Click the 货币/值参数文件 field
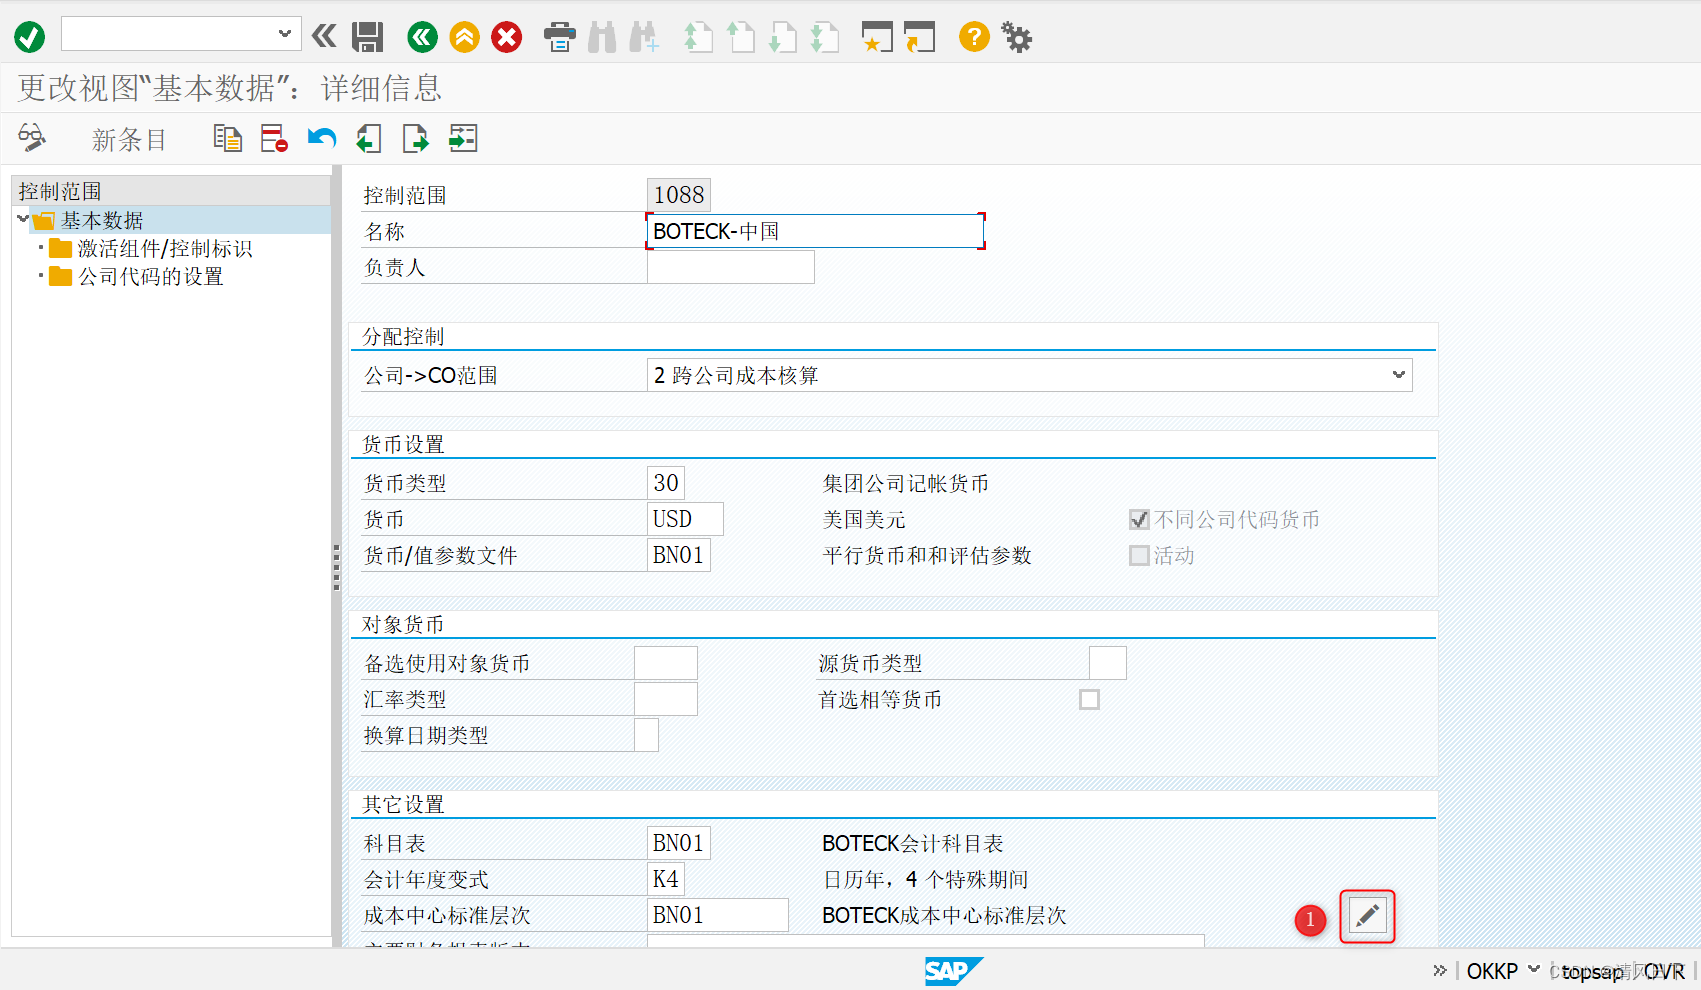 (679, 555)
